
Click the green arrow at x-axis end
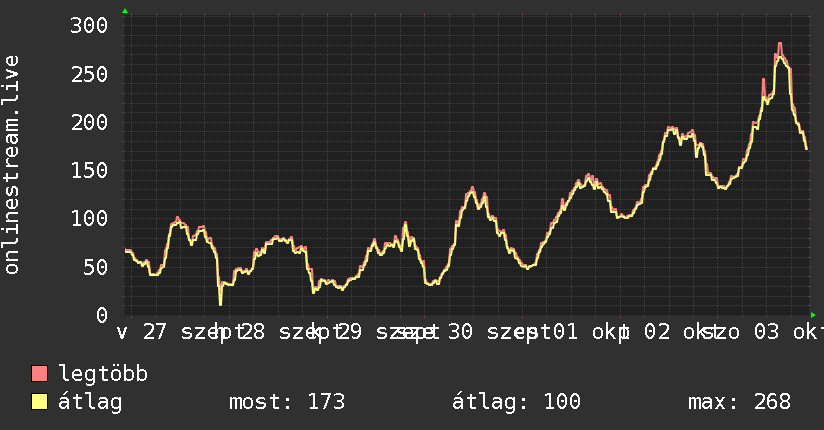(x=813, y=315)
